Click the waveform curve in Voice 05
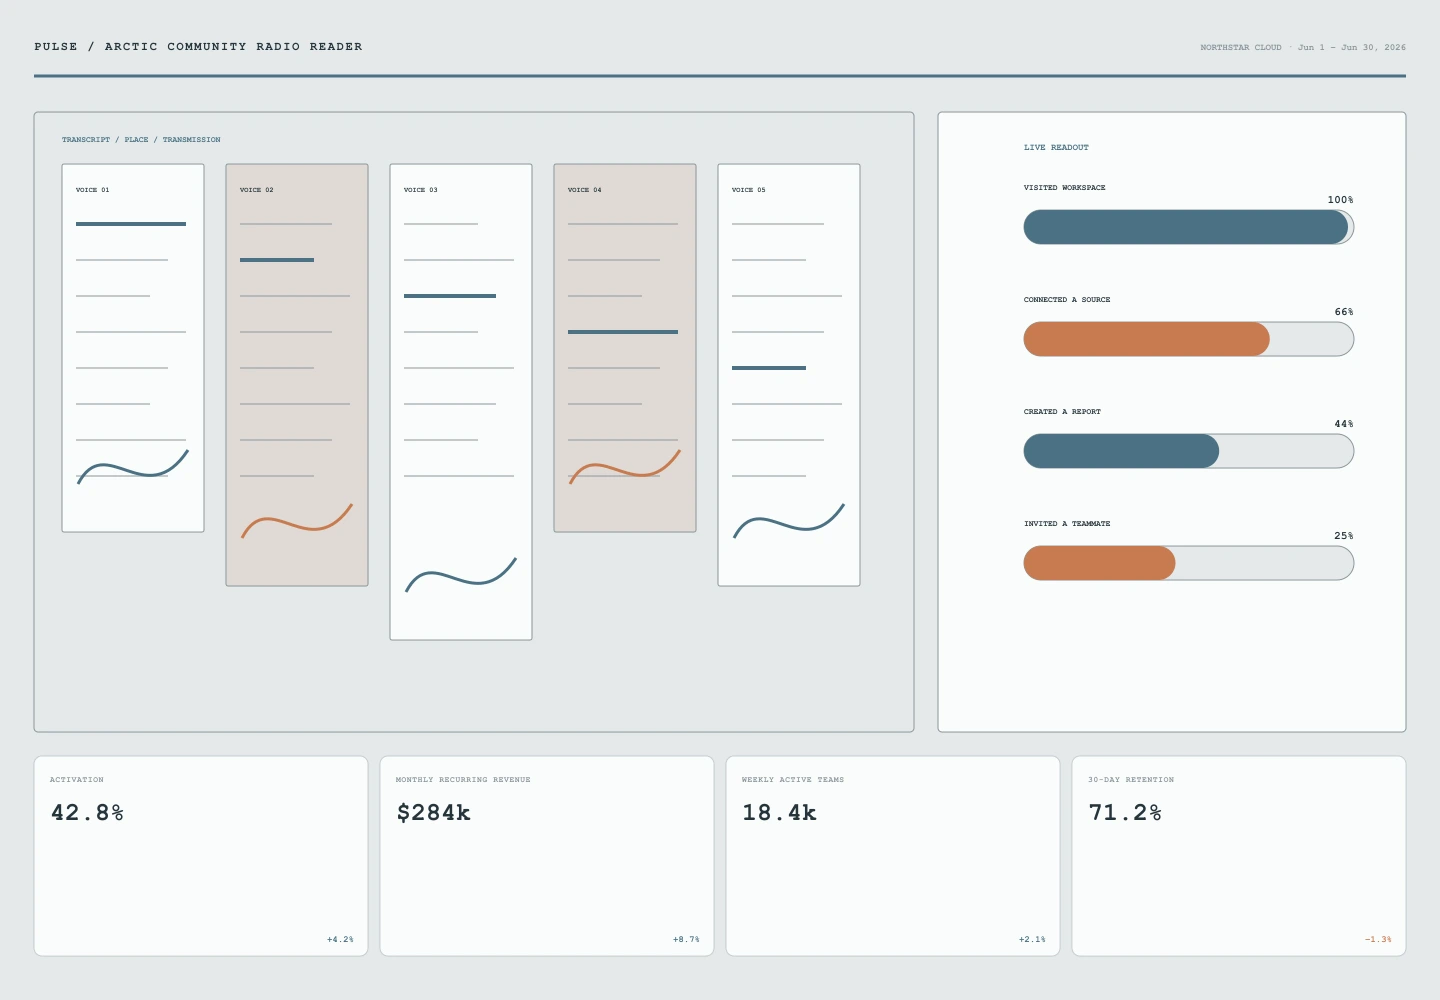 coord(789,520)
